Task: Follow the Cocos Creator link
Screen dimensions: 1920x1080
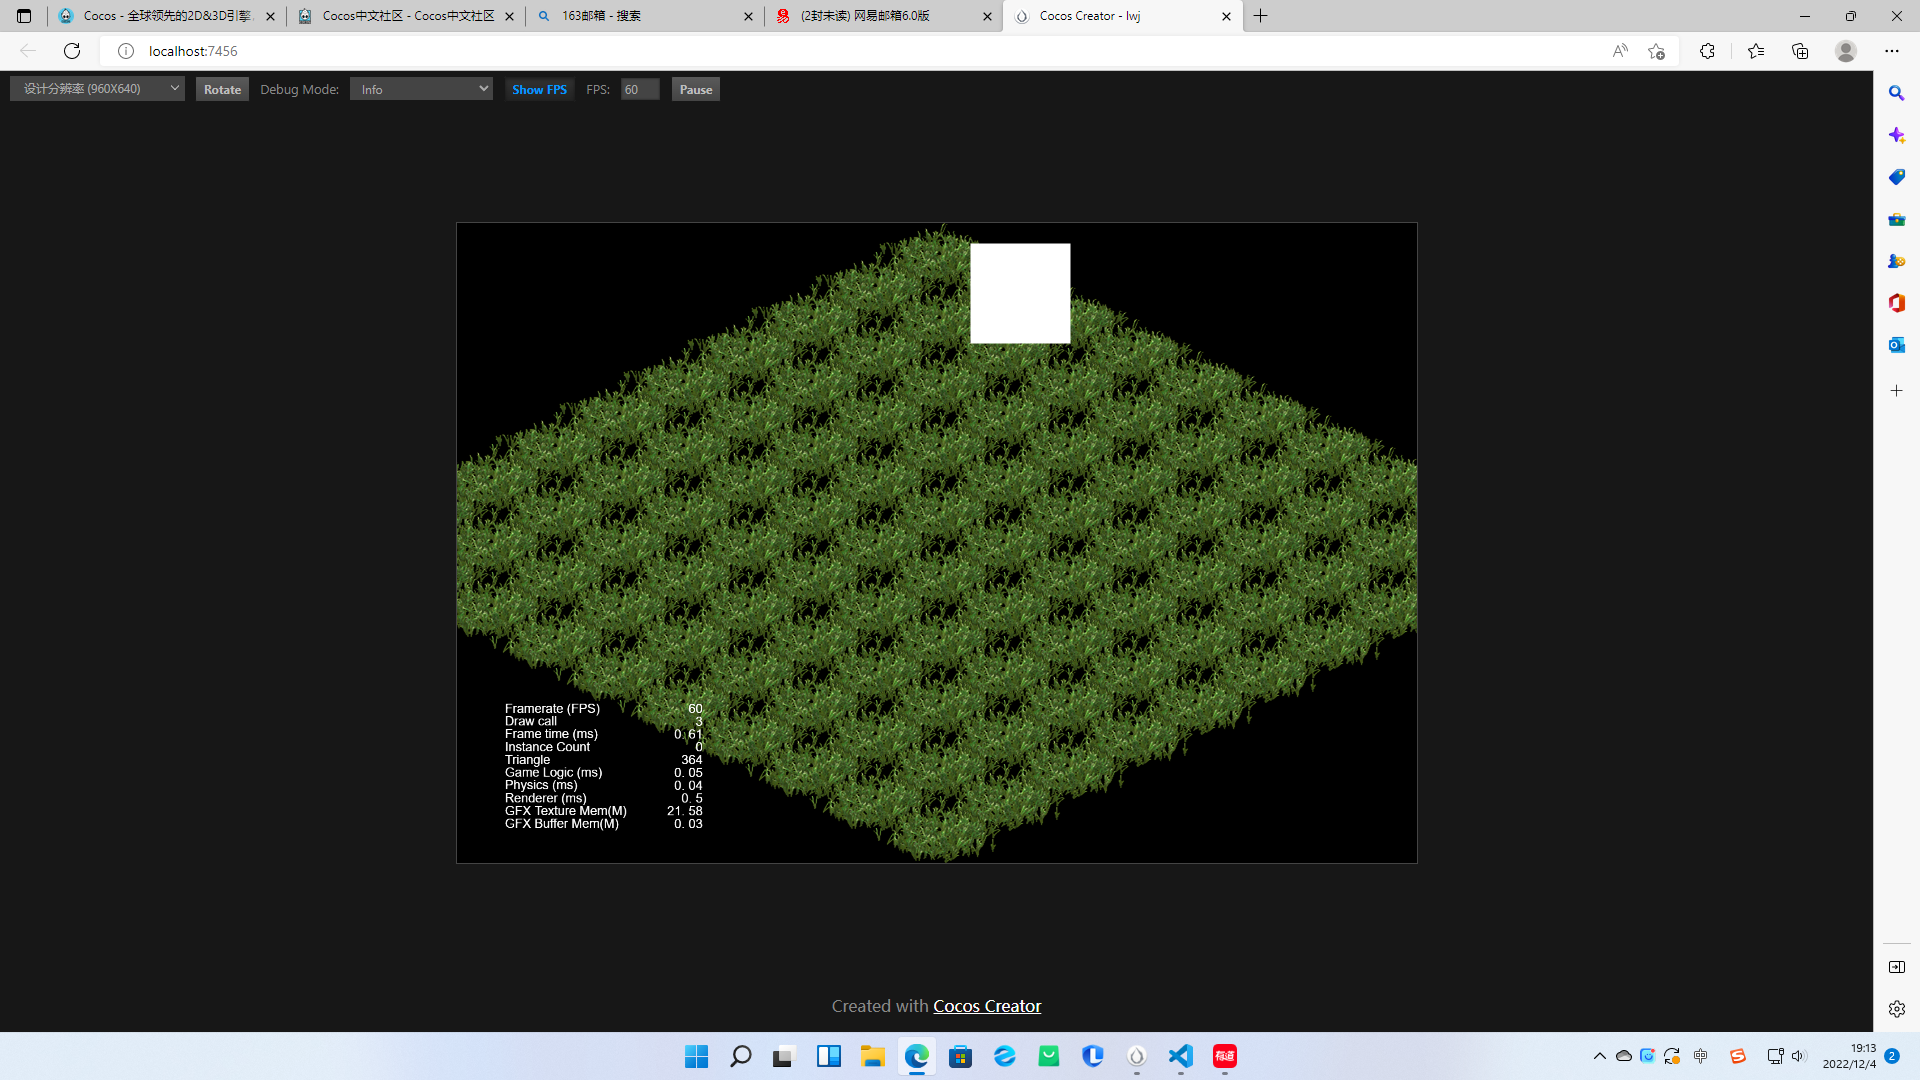Action: 987,1006
